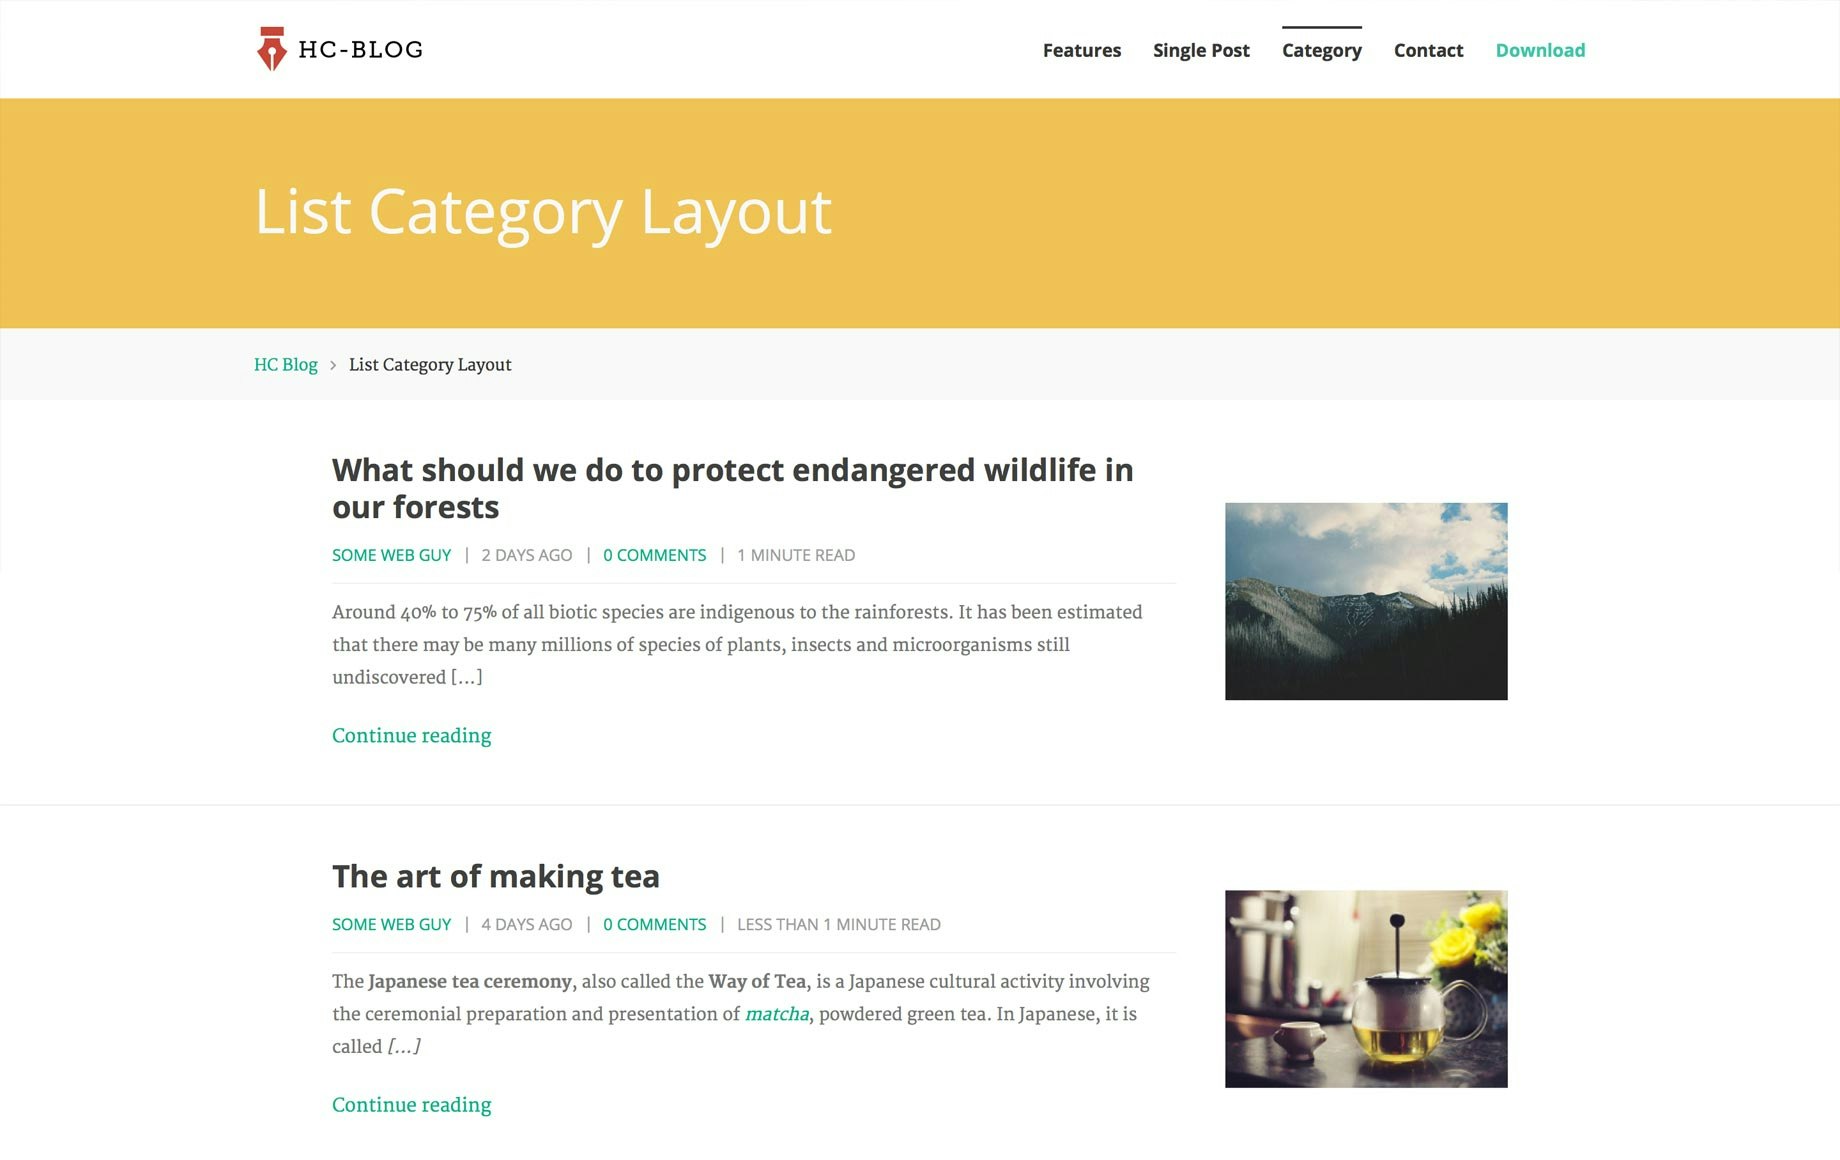Click Continue reading under wildlife post
The width and height of the screenshot is (1840, 1160).
412,736
